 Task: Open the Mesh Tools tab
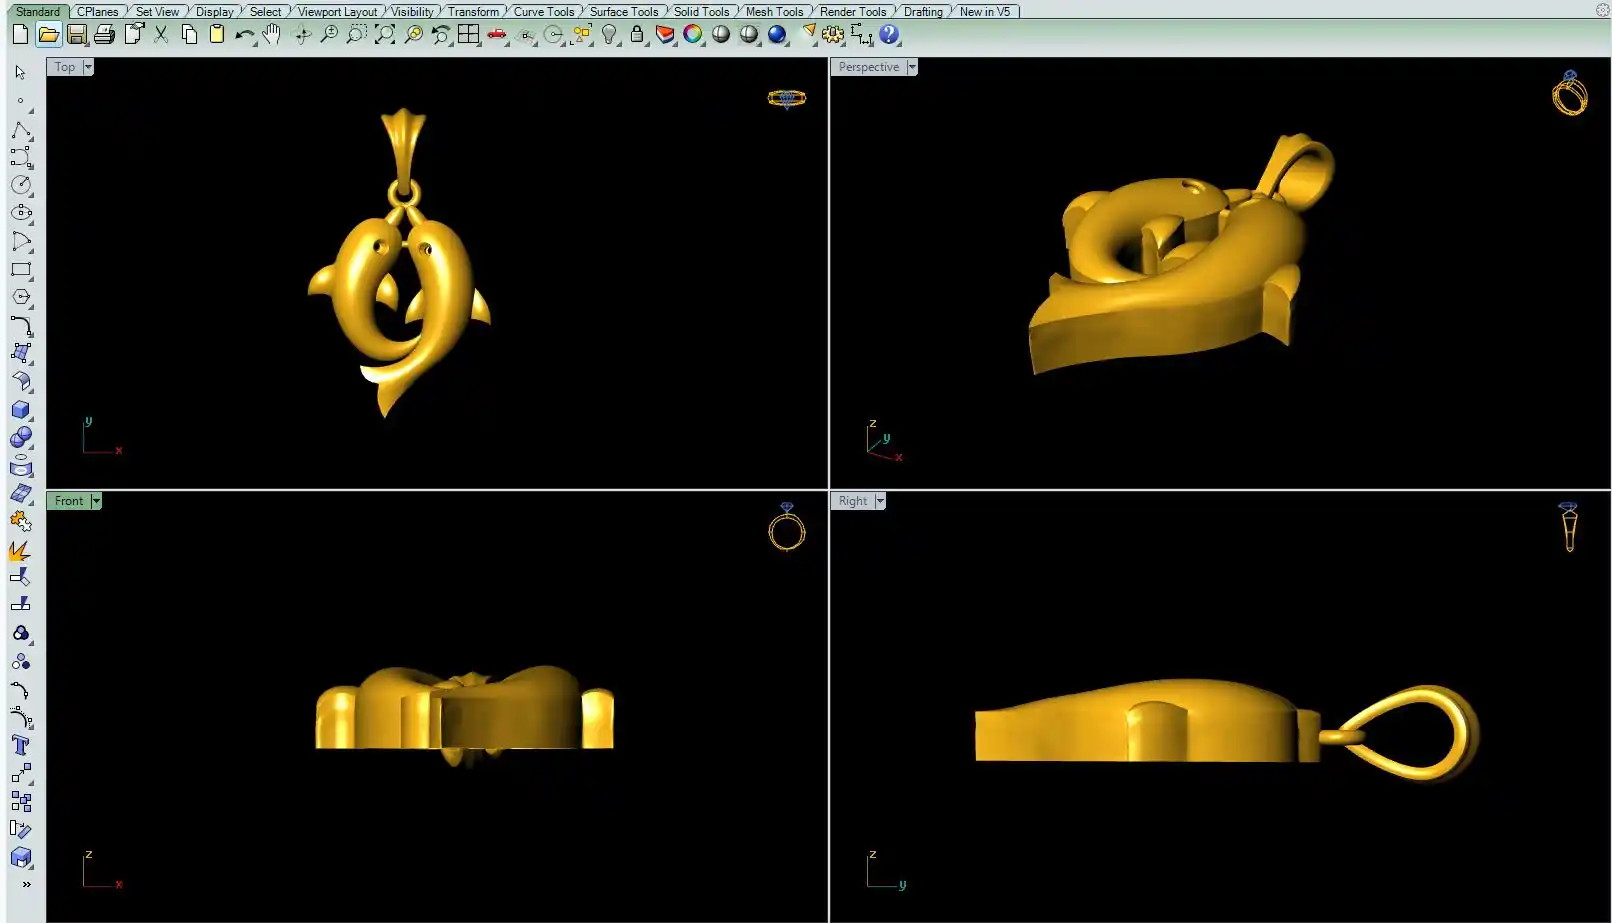coord(774,12)
